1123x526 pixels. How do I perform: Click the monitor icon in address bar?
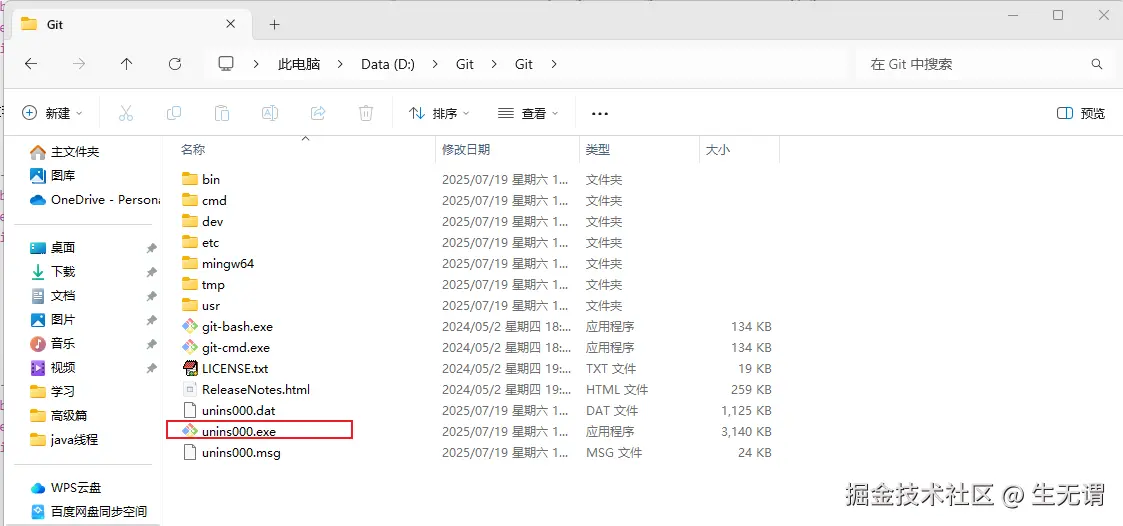[x=226, y=64]
